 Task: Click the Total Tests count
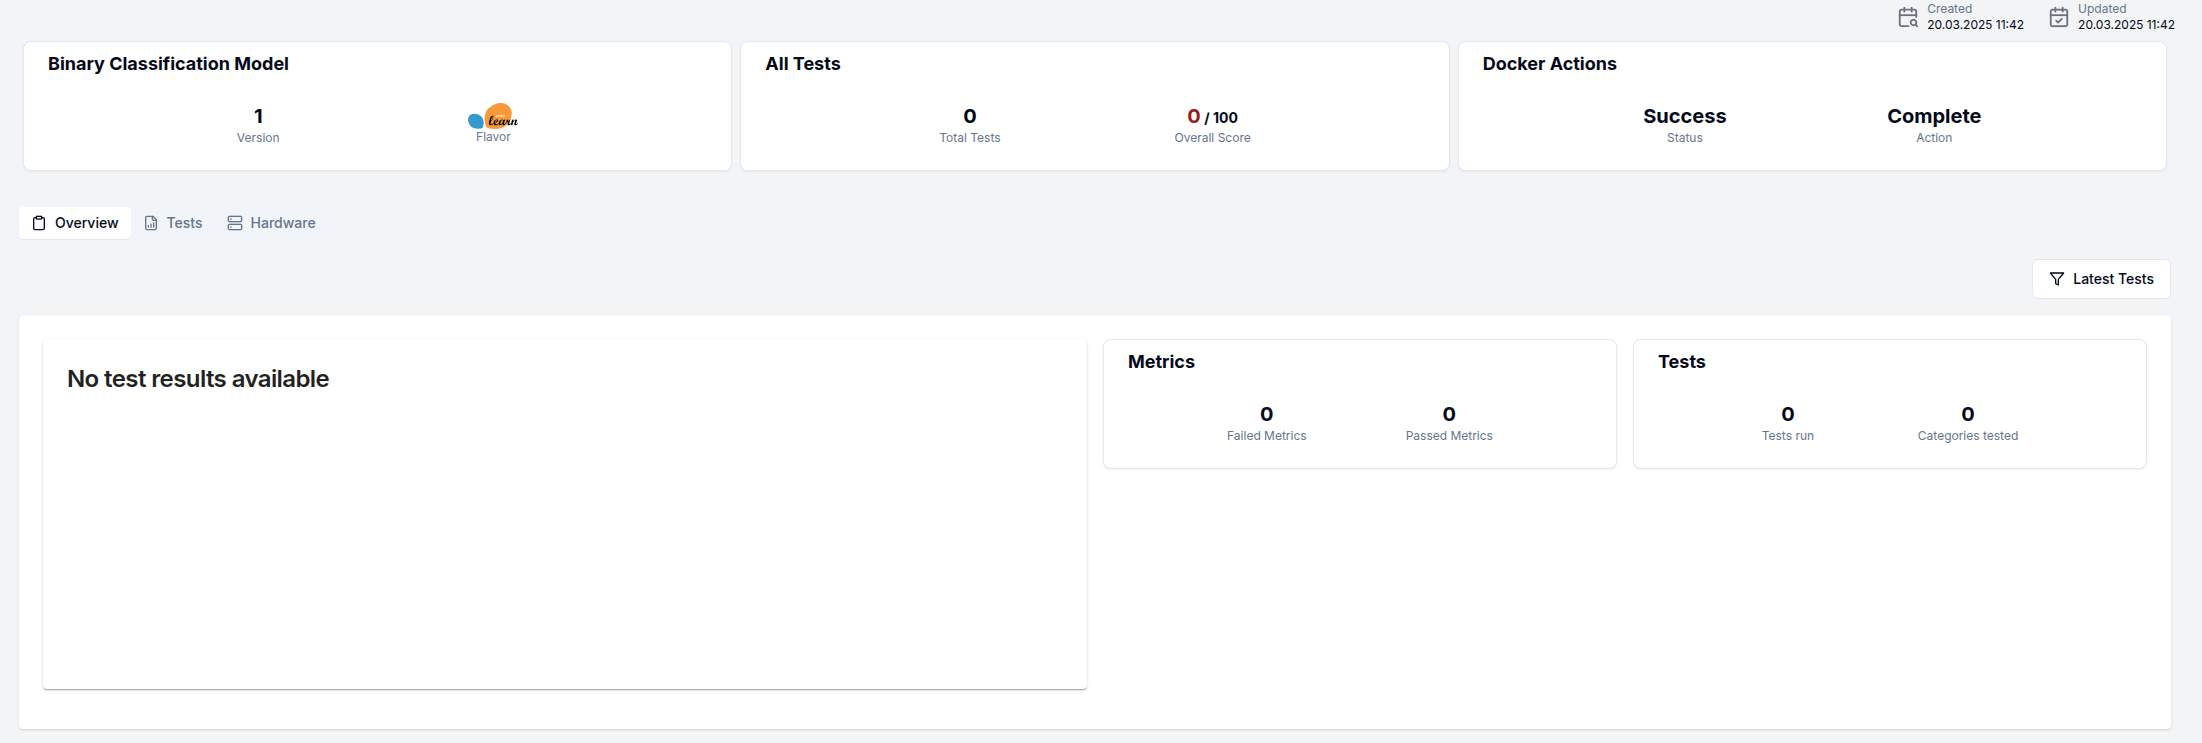point(970,116)
